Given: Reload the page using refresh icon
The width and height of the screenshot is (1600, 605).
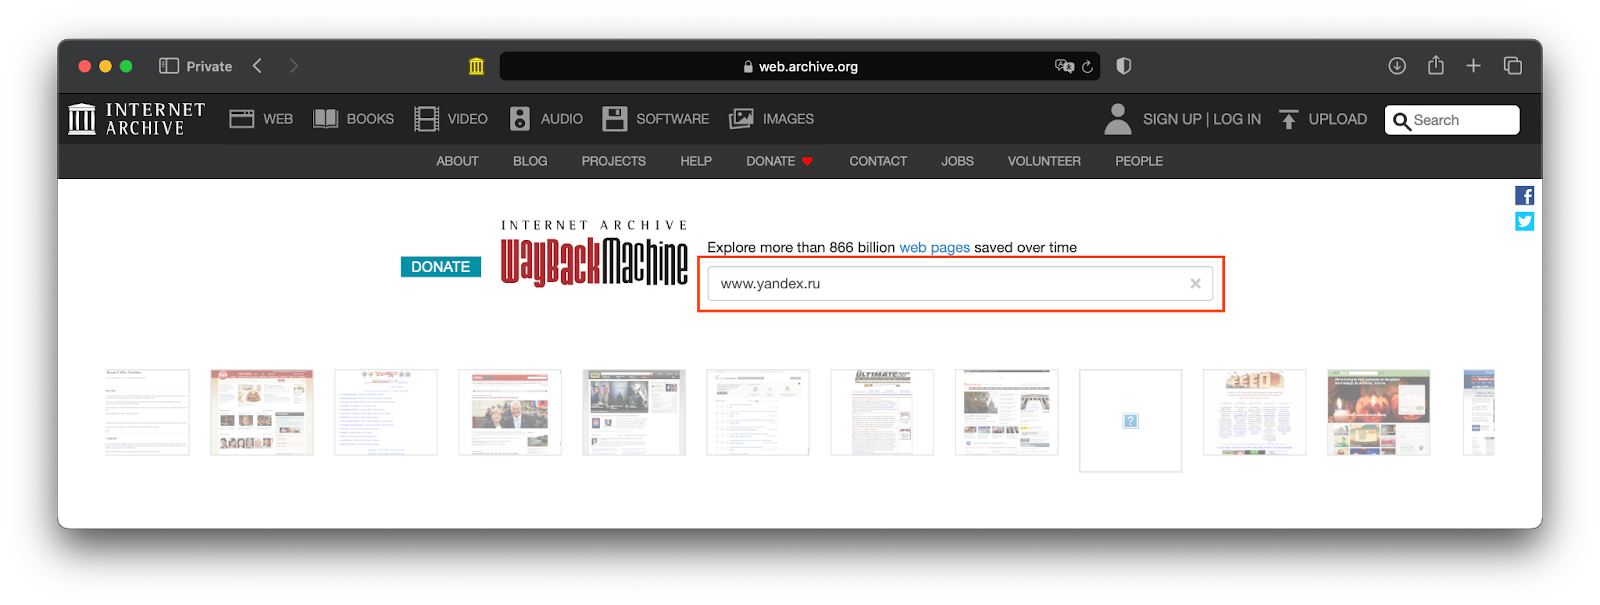Looking at the screenshot, I should click(x=1088, y=67).
